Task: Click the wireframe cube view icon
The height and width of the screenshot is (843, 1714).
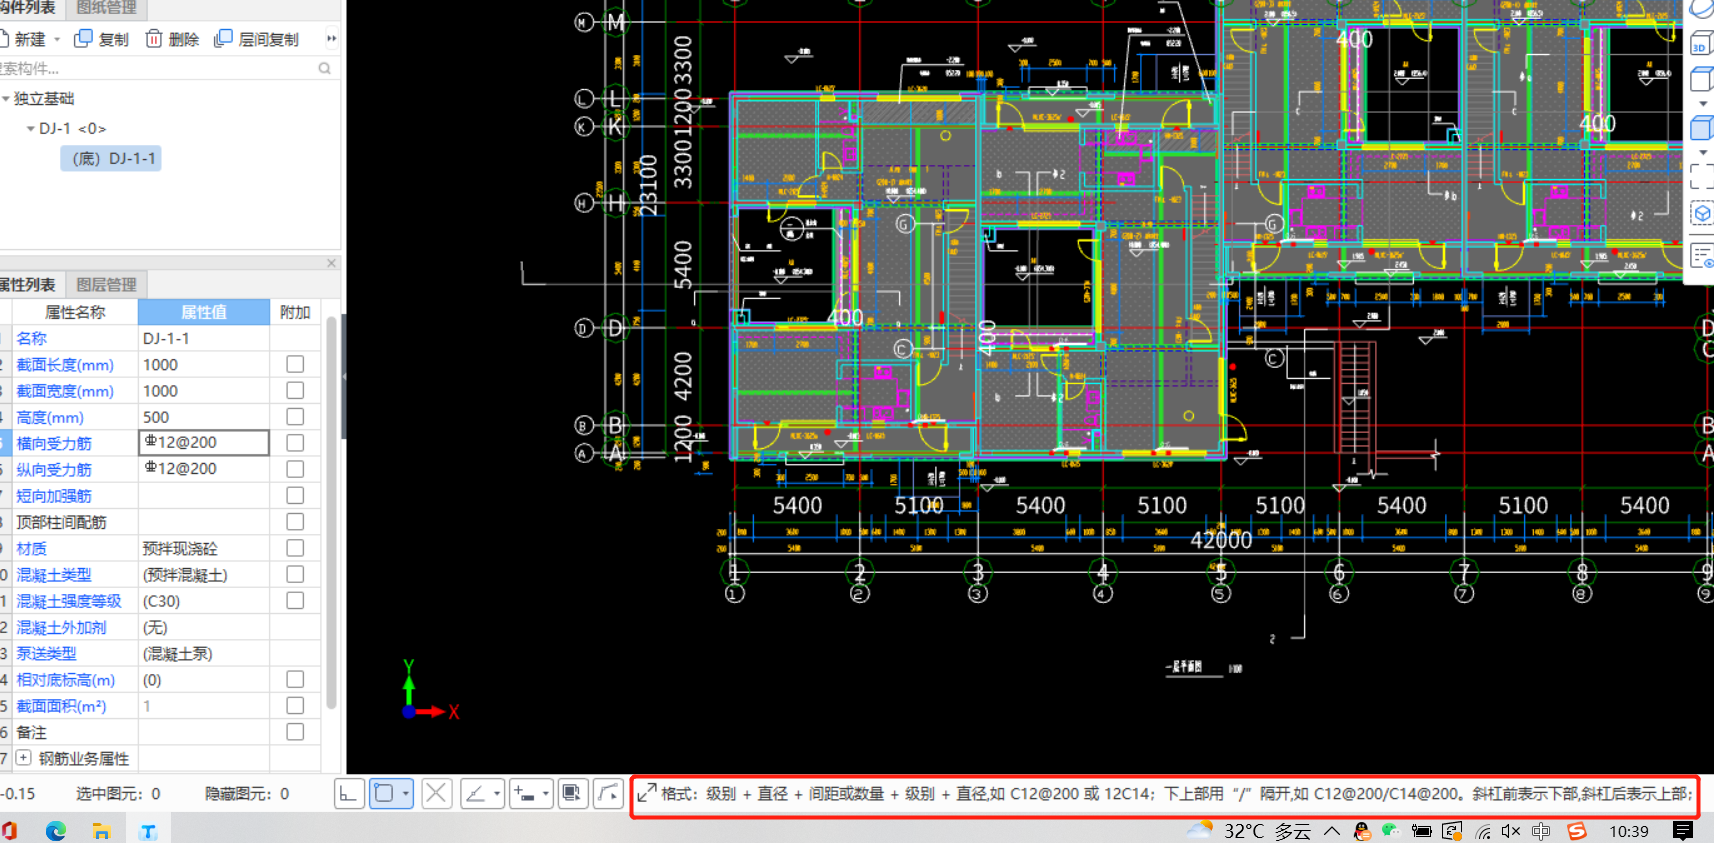Action: [x=1701, y=78]
